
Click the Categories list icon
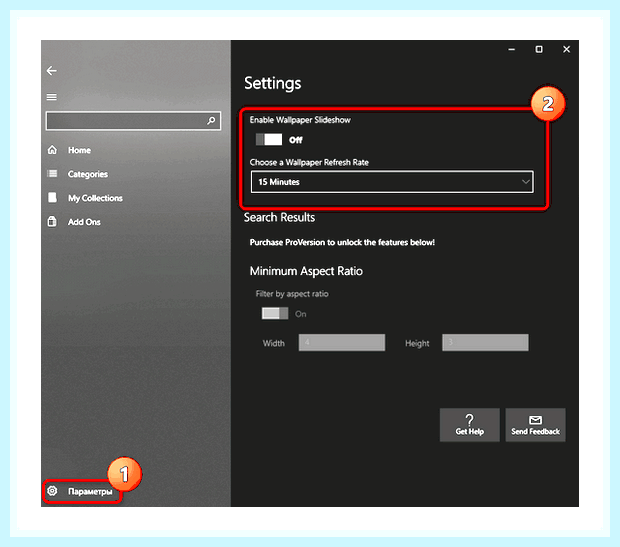pos(52,174)
